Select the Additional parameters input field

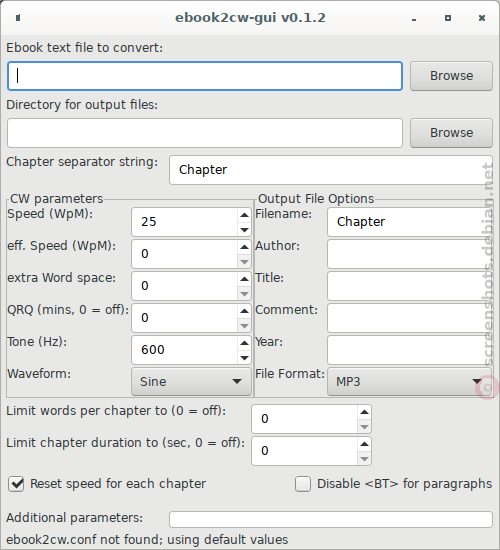point(331,519)
